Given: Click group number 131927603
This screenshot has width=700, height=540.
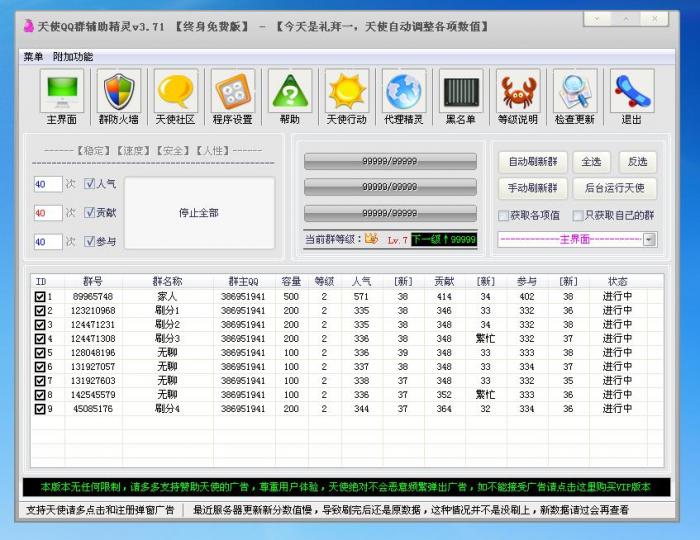Looking at the screenshot, I should click(x=93, y=381).
